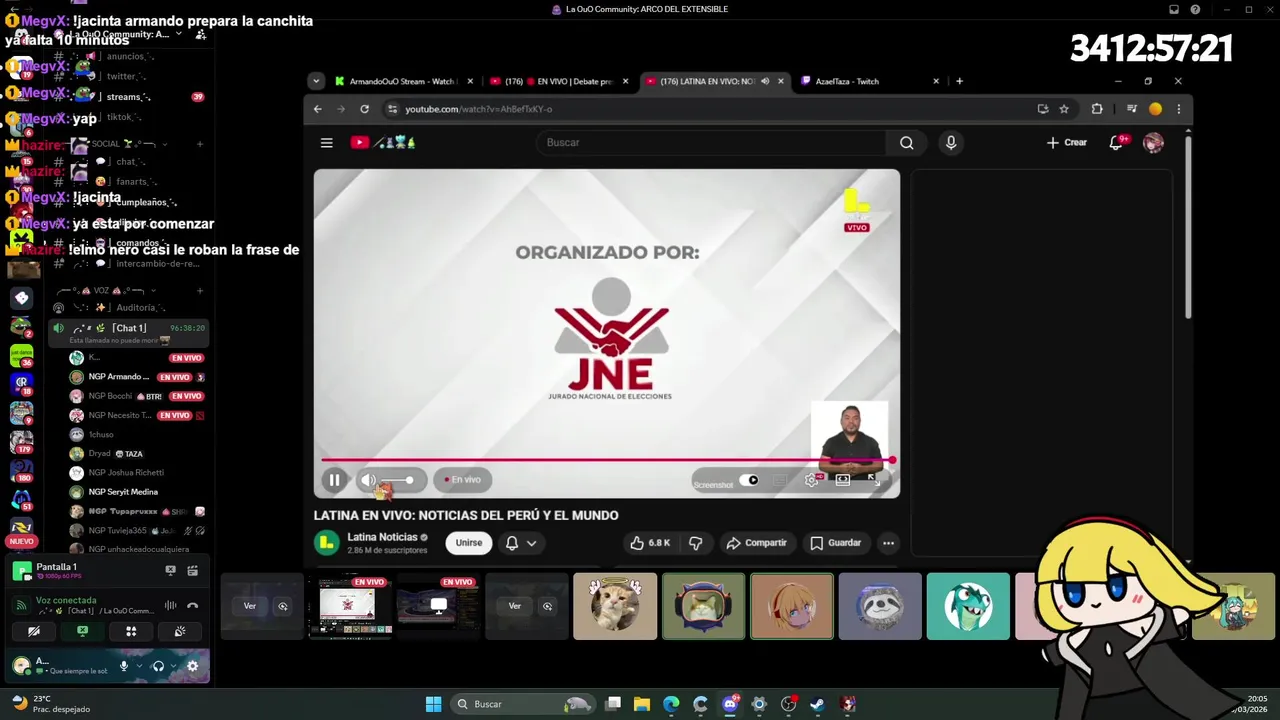Expand the browser tab search dropdown

pyautogui.click(x=316, y=81)
